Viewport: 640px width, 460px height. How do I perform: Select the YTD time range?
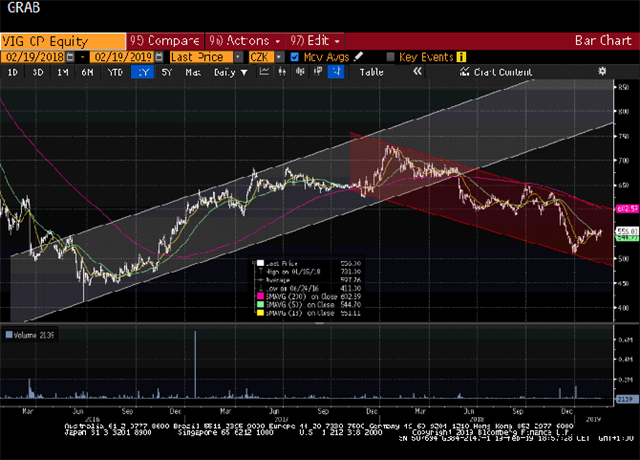pyautogui.click(x=114, y=72)
